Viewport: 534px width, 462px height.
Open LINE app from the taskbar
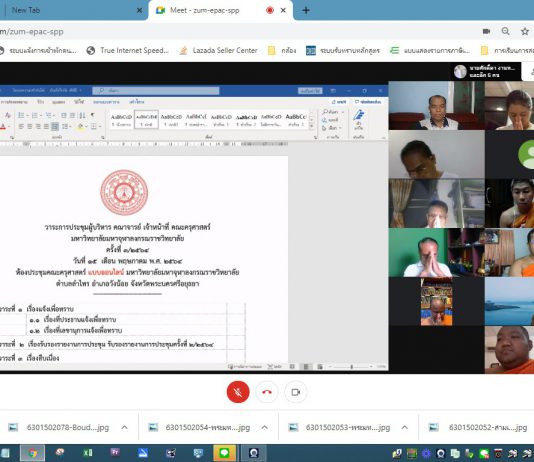coord(224,453)
